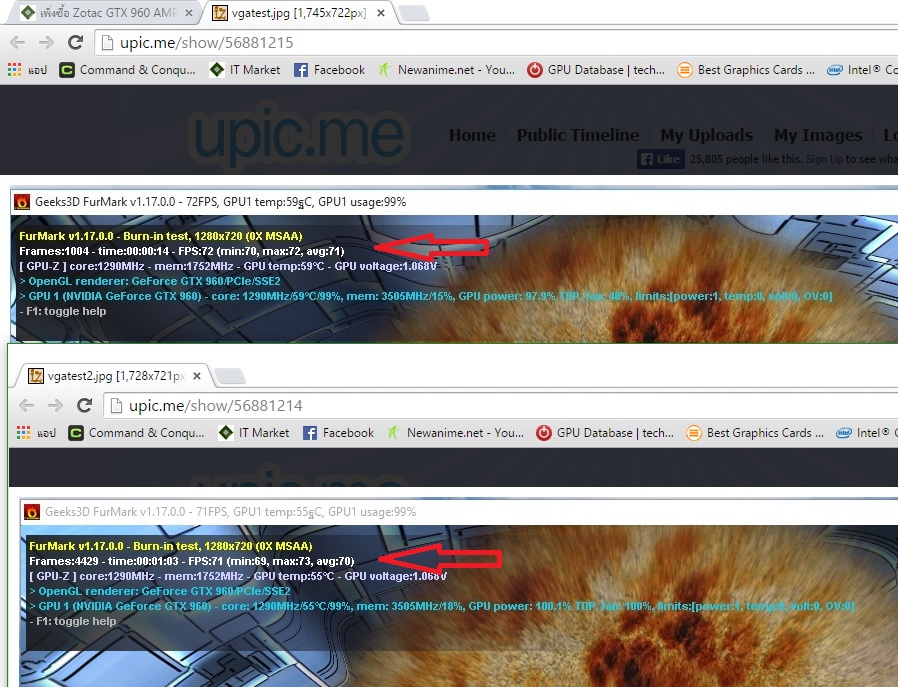Open GPU Database bookmark in top browser
The image size is (898, 687).
pyautogui.click(x=596, y=70)
